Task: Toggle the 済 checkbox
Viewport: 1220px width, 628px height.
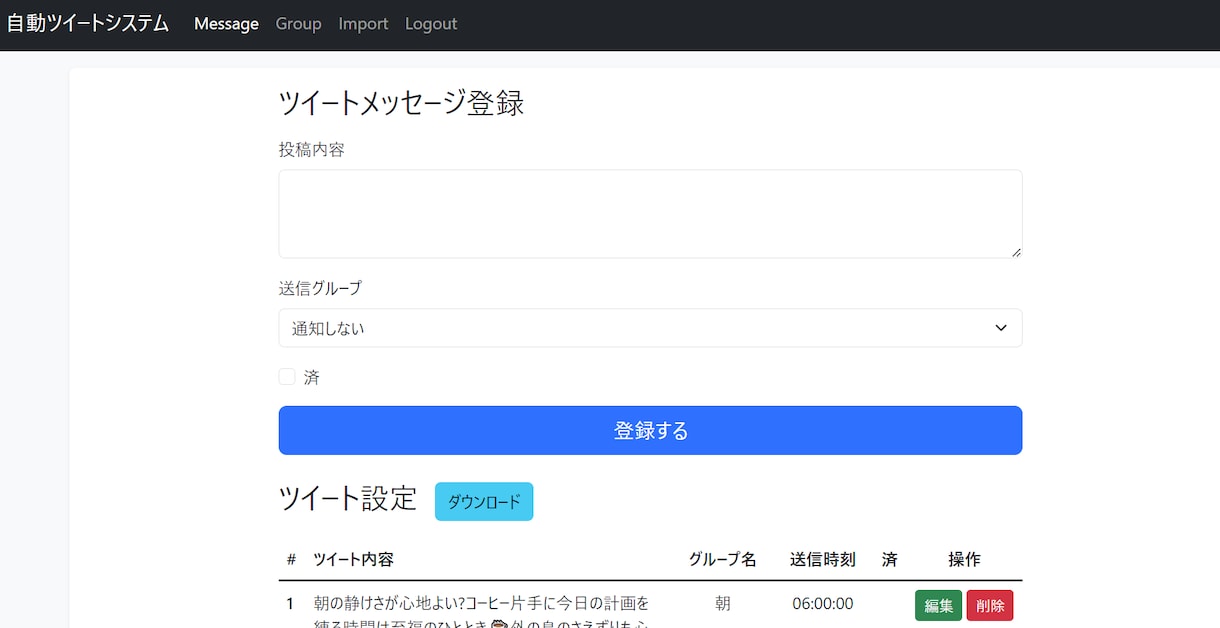Action: click(x=287, y=377)
